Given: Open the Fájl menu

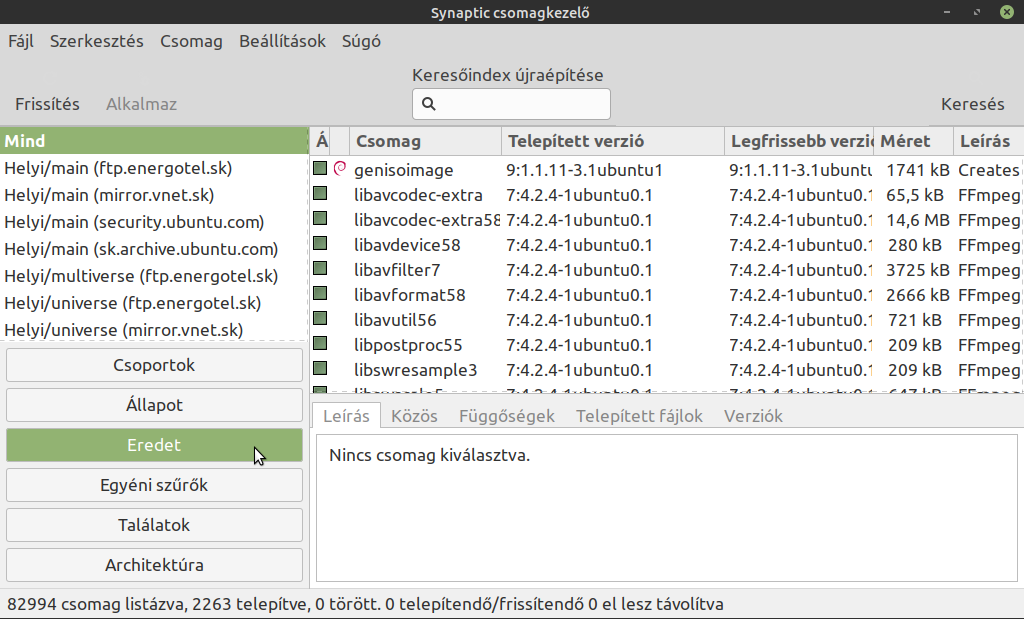Looking at the screenshot, I should click(21, 41).
